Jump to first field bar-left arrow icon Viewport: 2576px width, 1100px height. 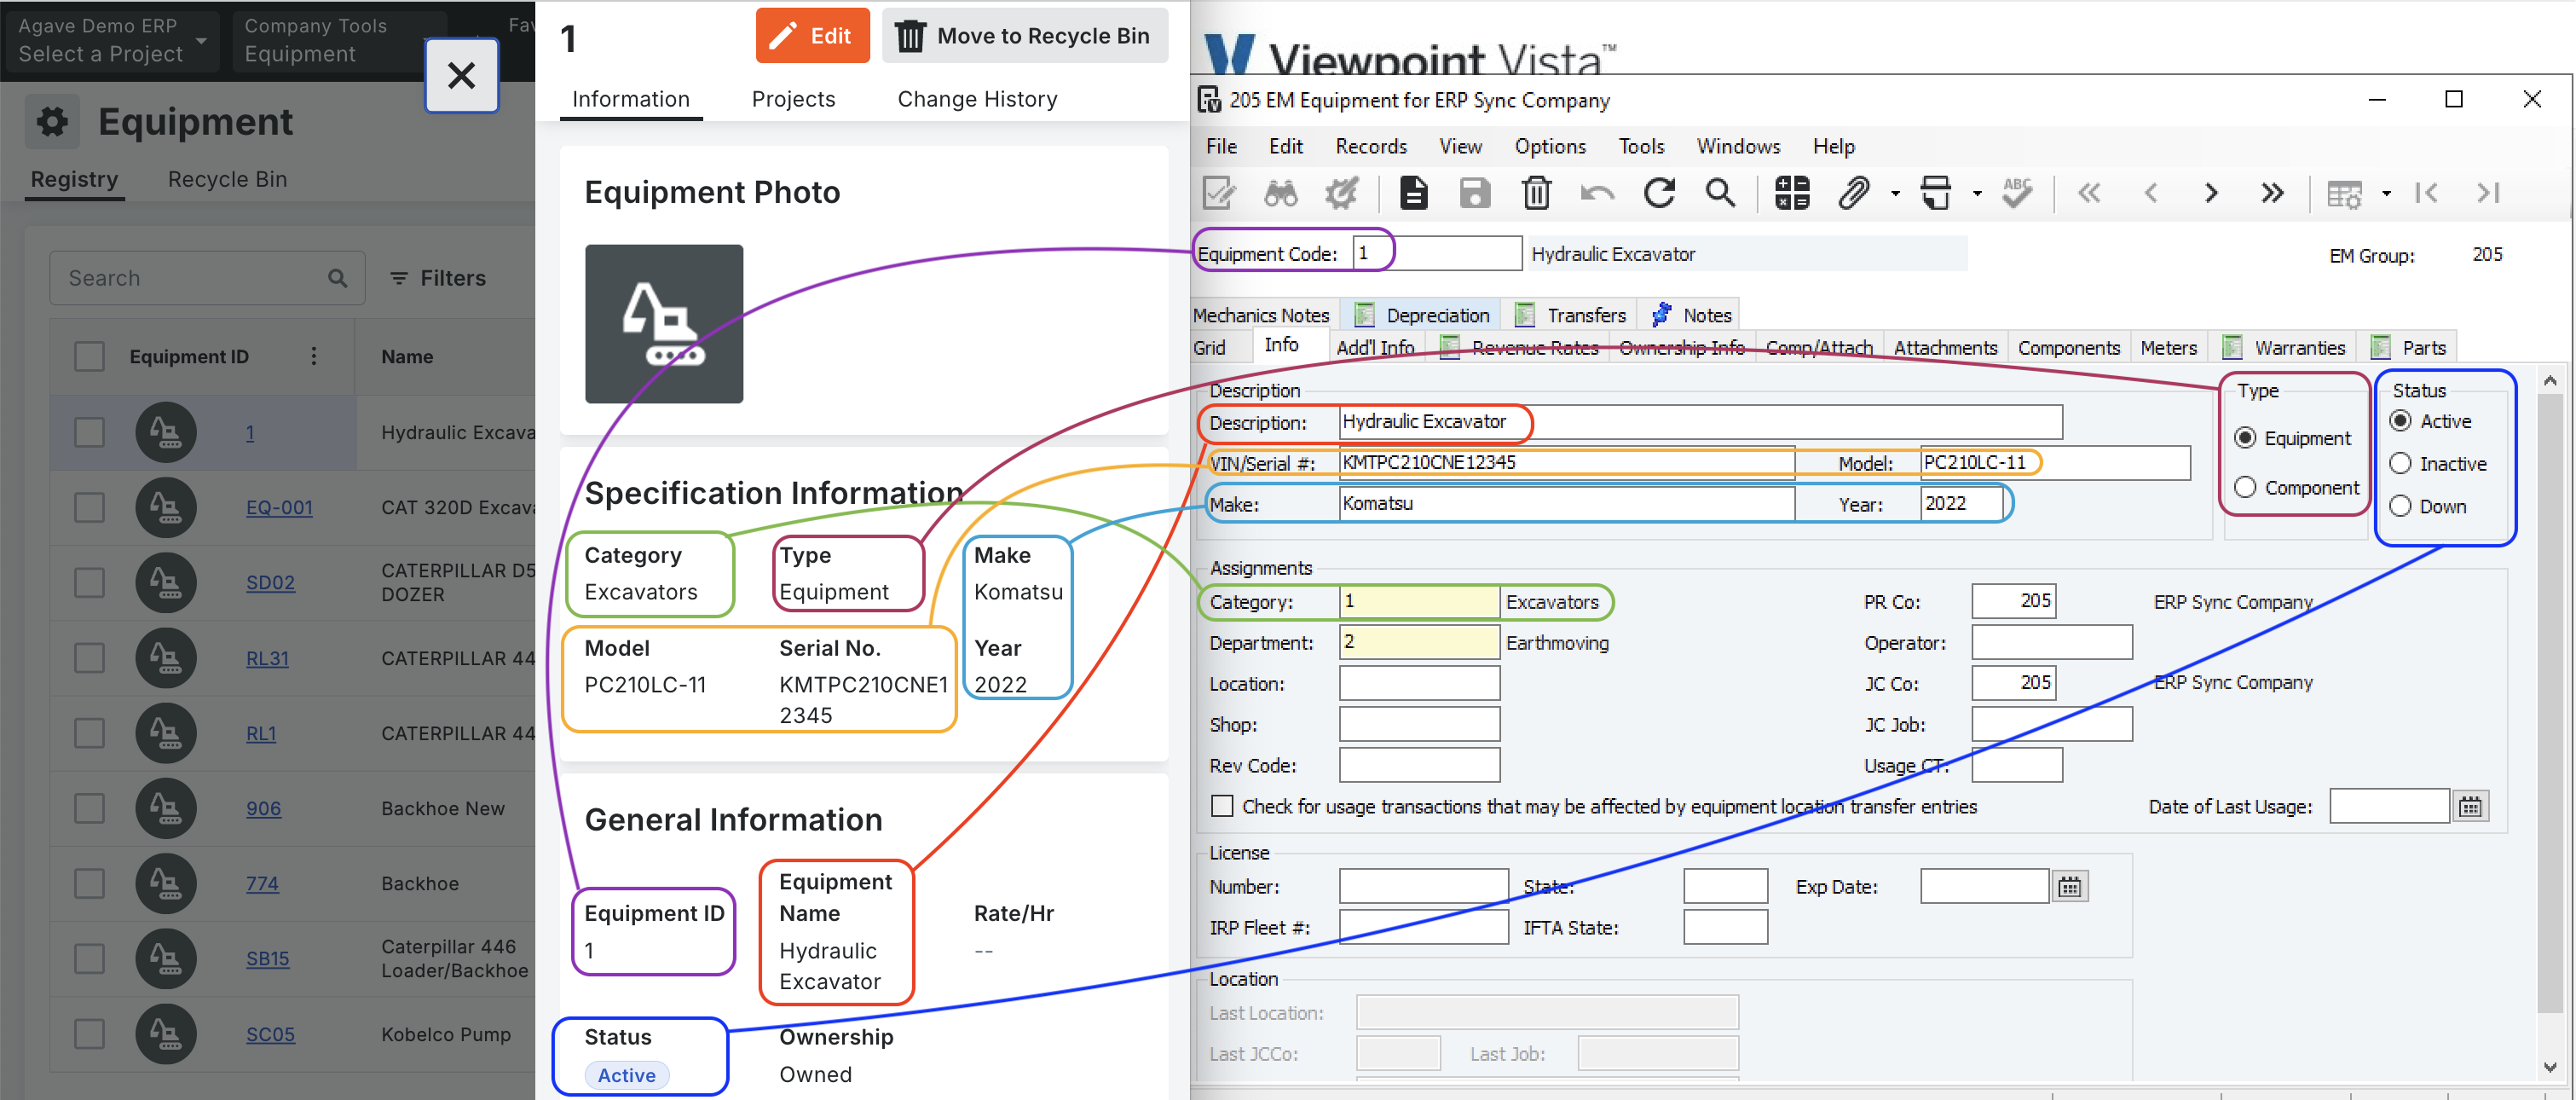pyautogui.click(x=2426, y=193)
